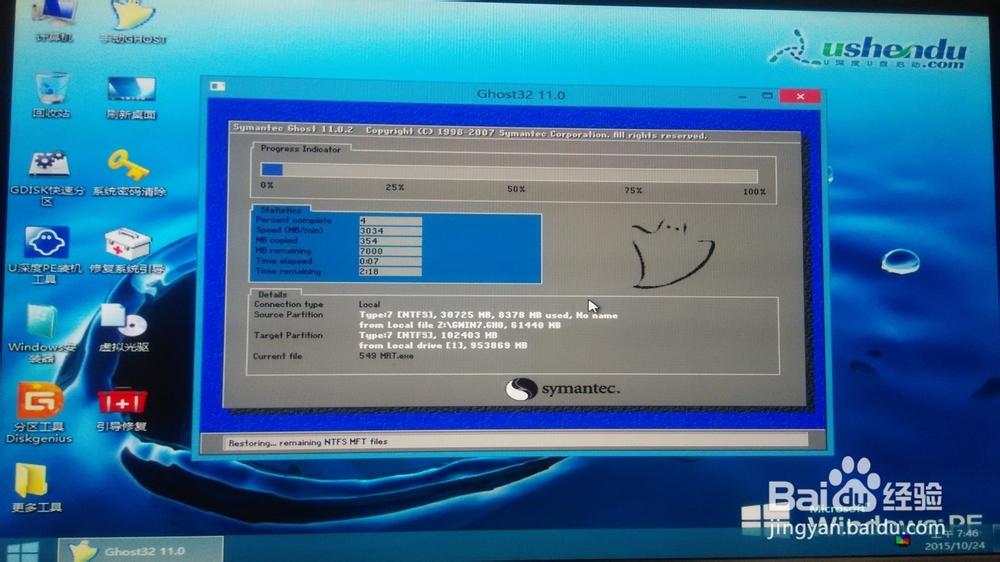
Task: Click the Windows Start button
Action: [23, 551]
